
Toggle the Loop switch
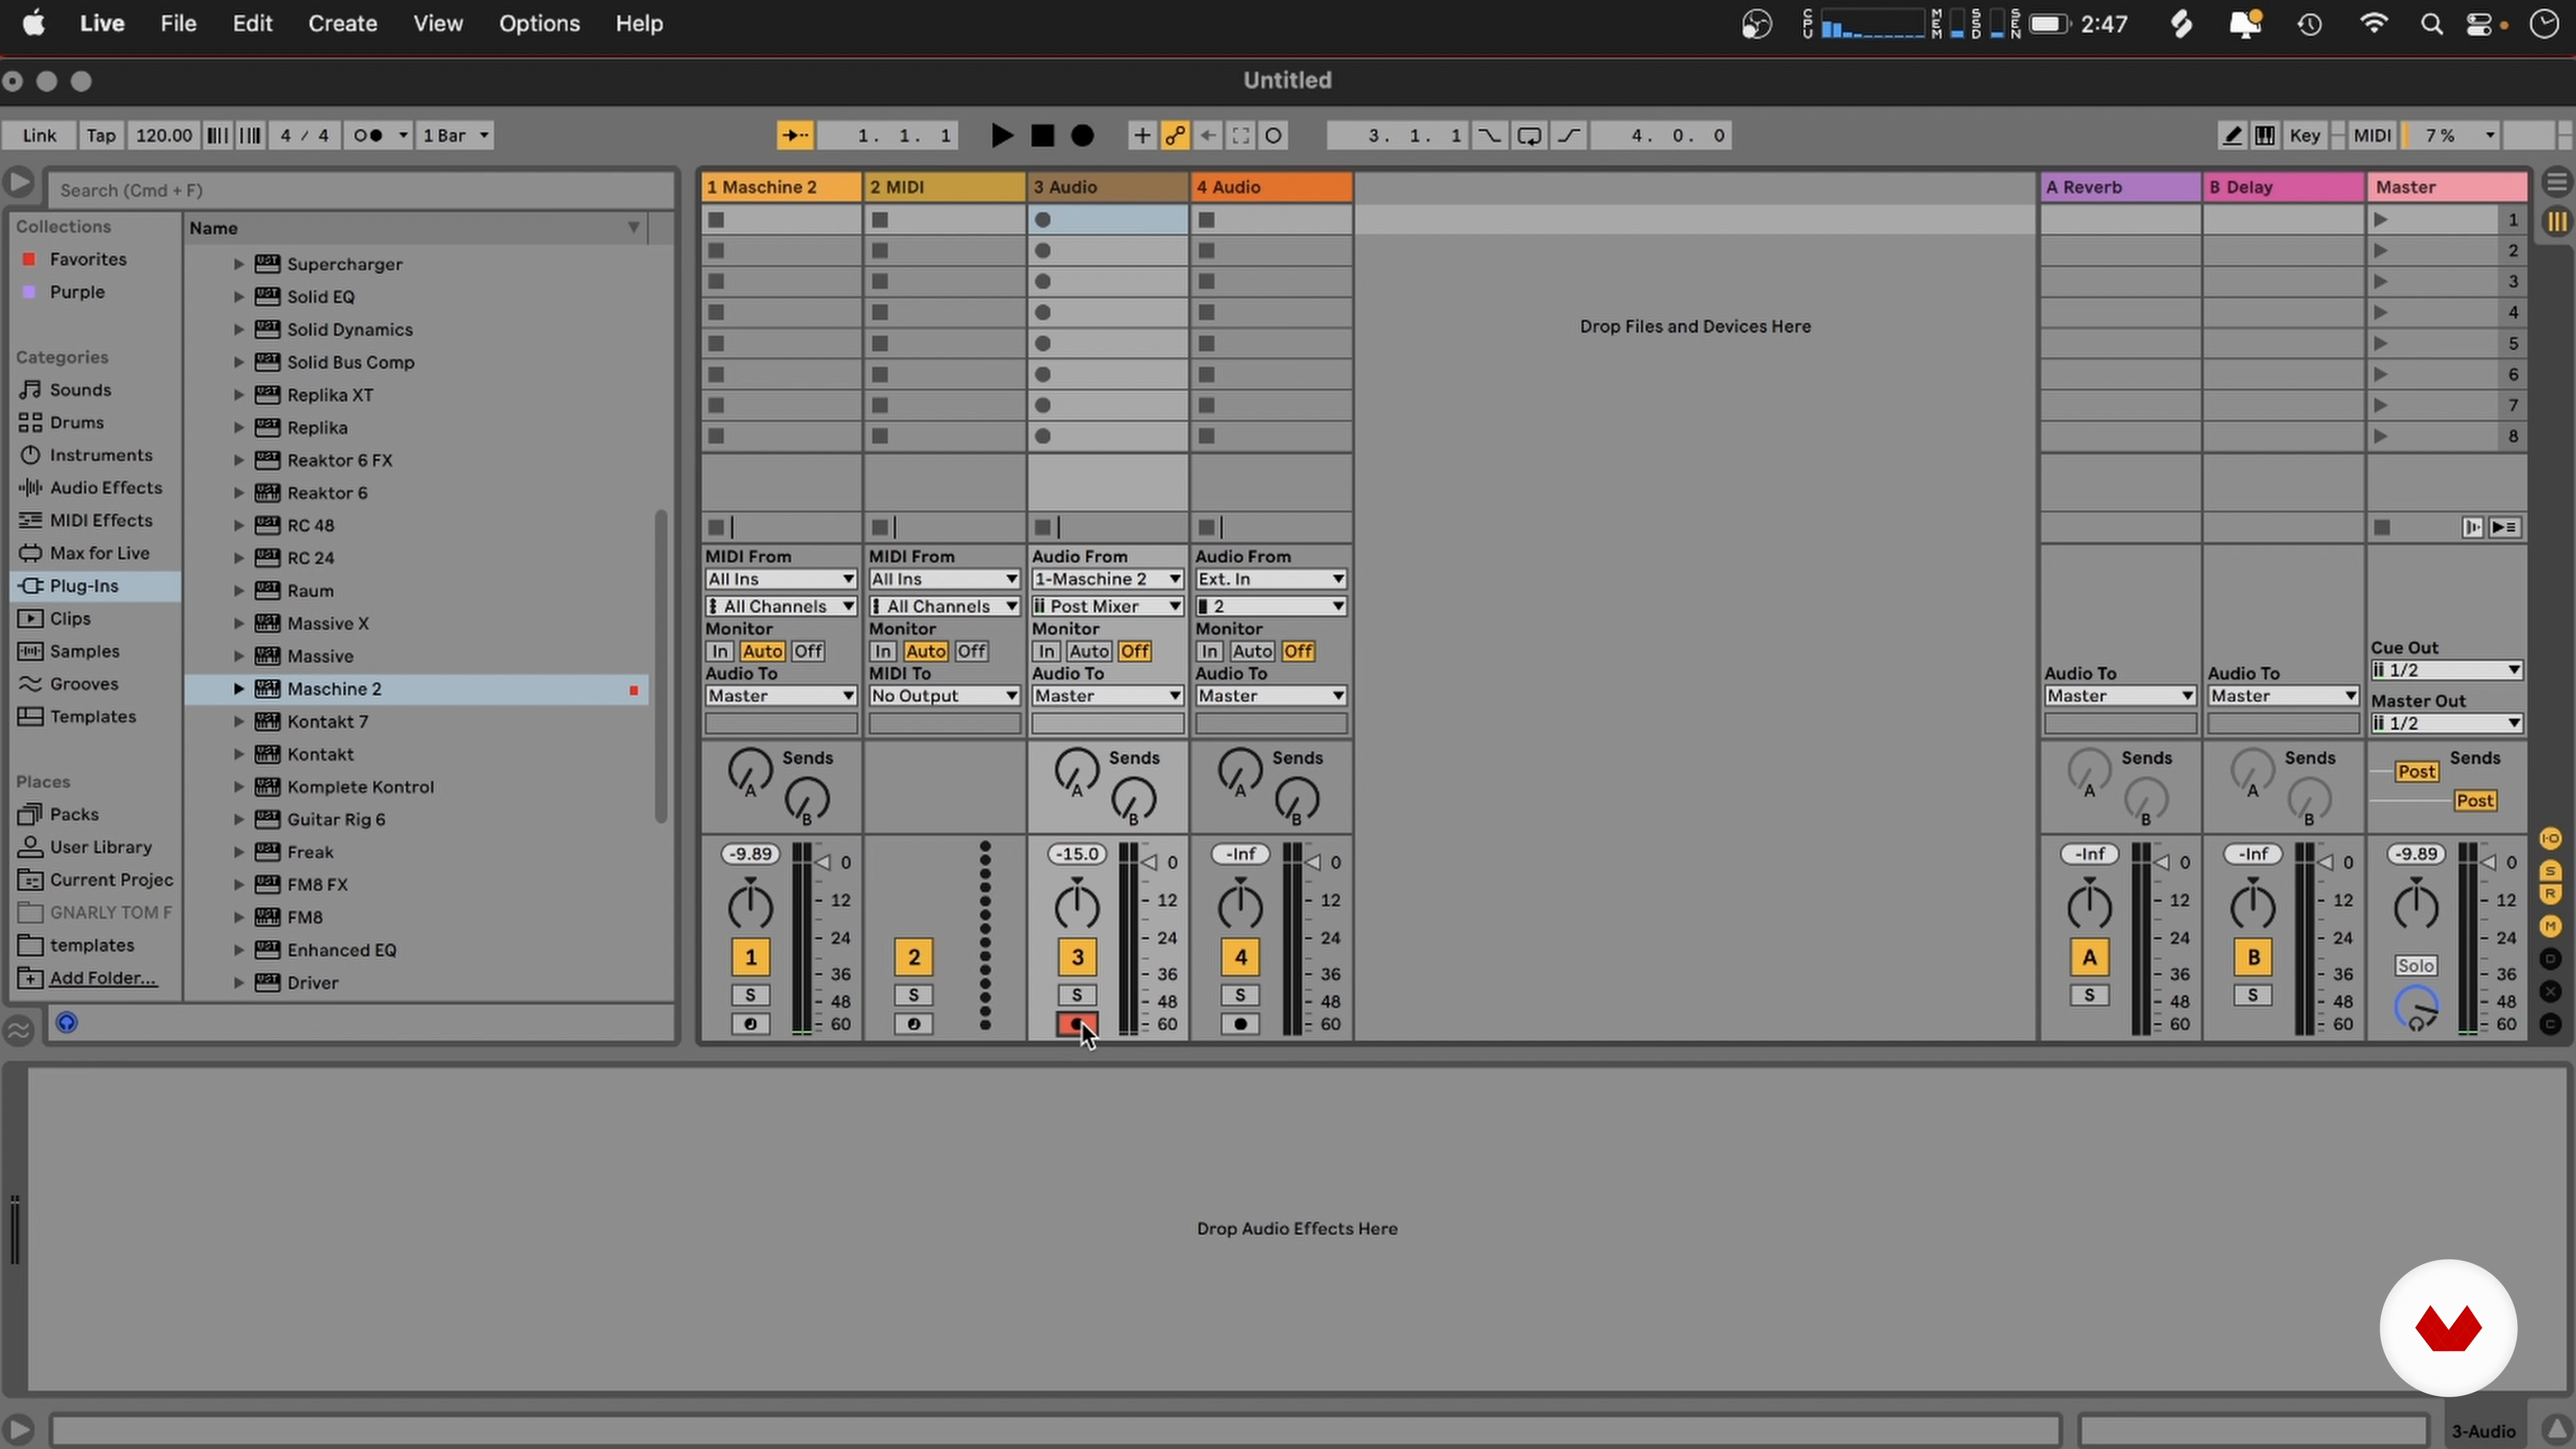[1529, 135]
